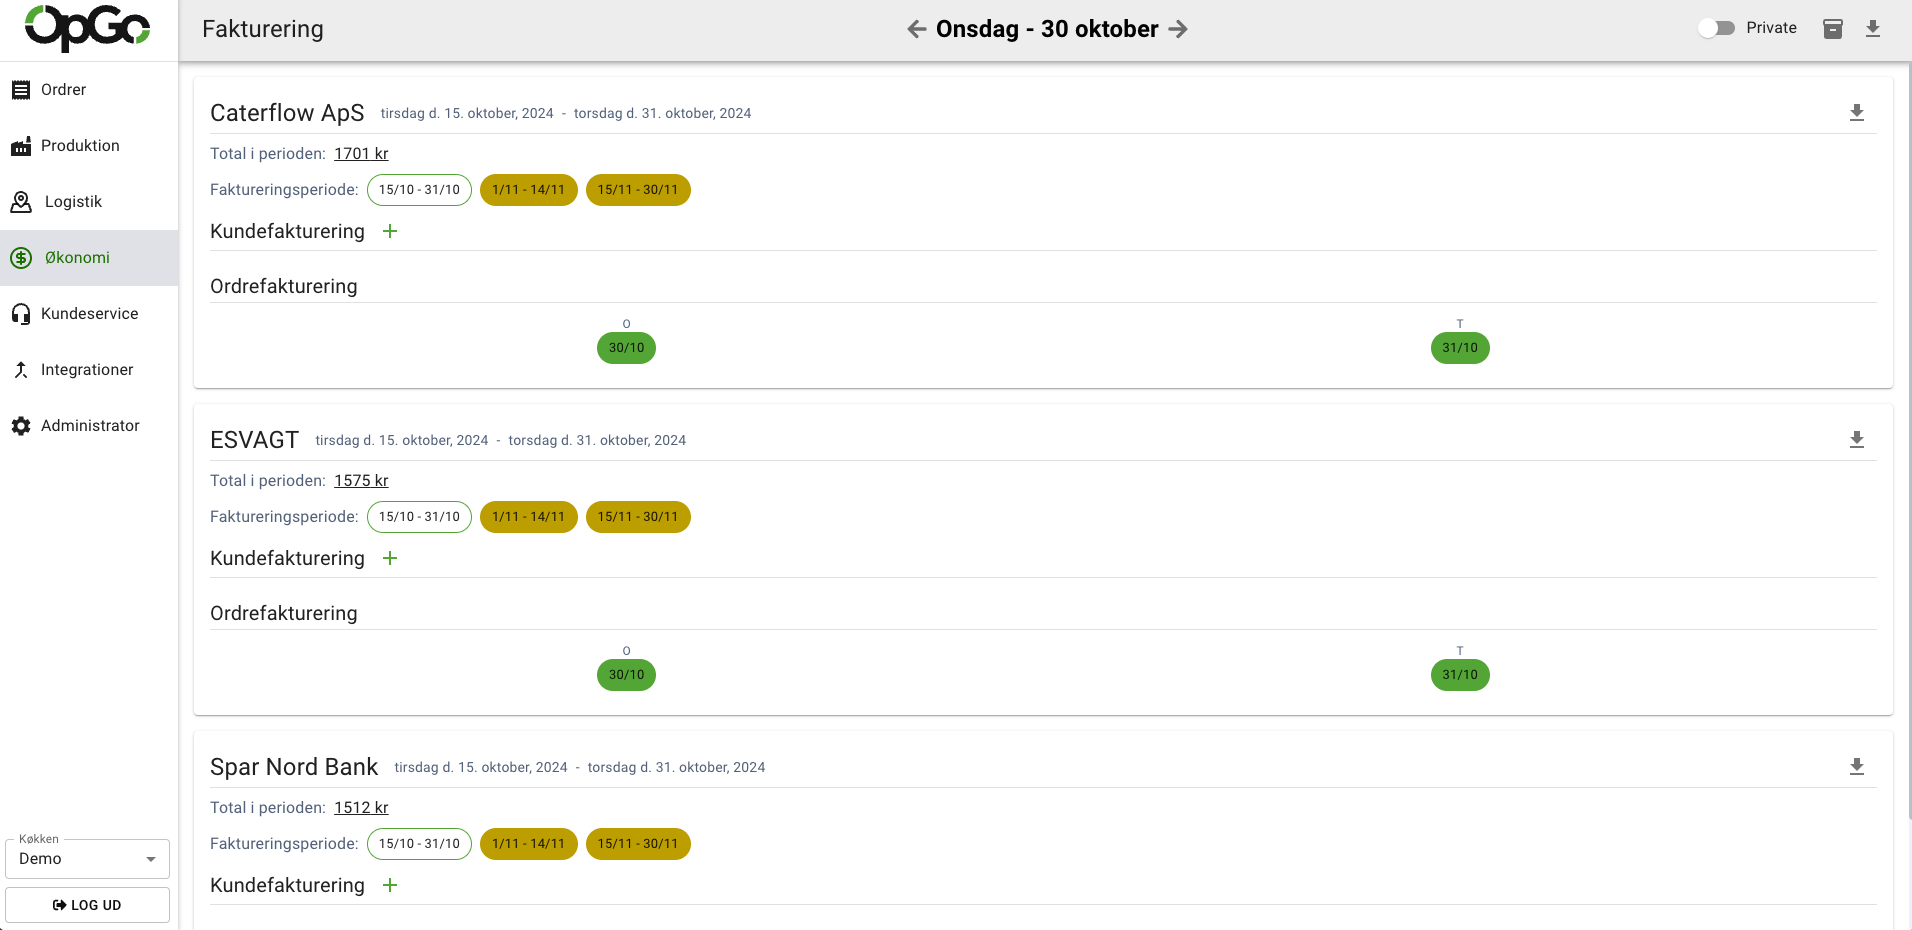Click the Onsdag - 30 oktober date title
1912x930 pixels.
pos(1047,29)
